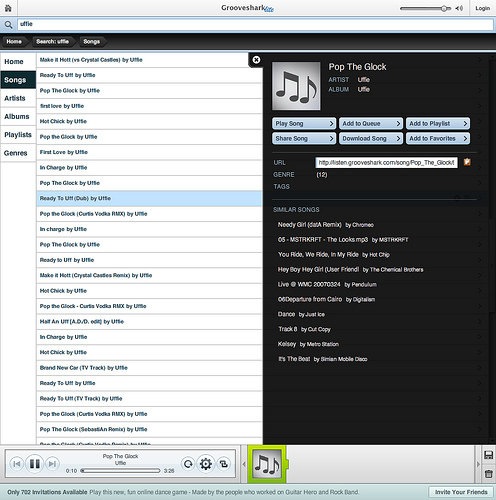Click Add to Playlist button
The height and width of the screenshot is (500, 496).
tap(438, 124)
